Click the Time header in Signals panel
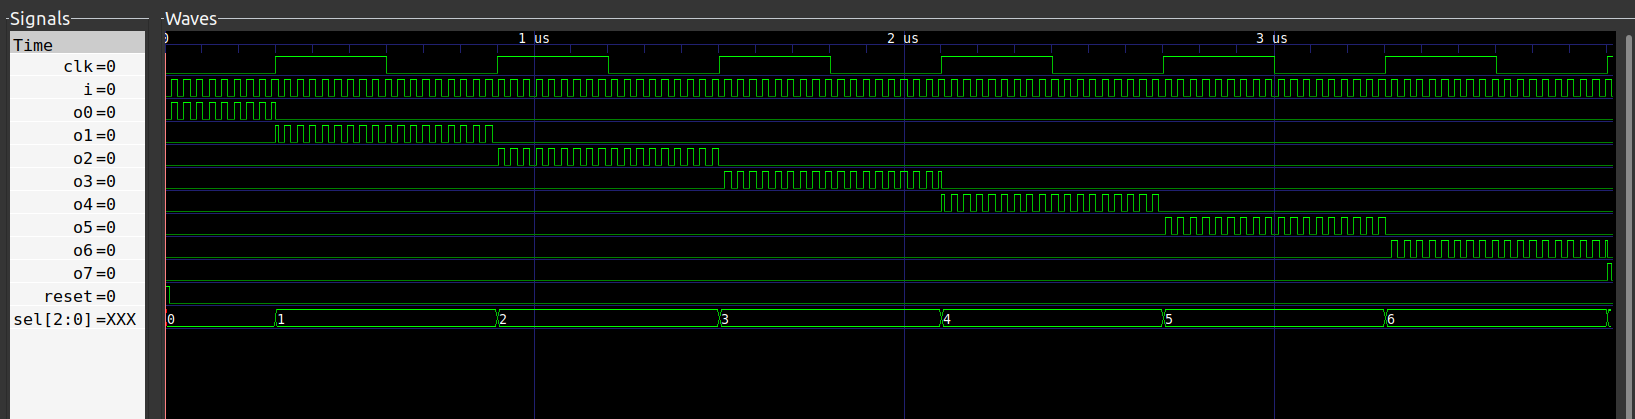 tap(78, 44)
